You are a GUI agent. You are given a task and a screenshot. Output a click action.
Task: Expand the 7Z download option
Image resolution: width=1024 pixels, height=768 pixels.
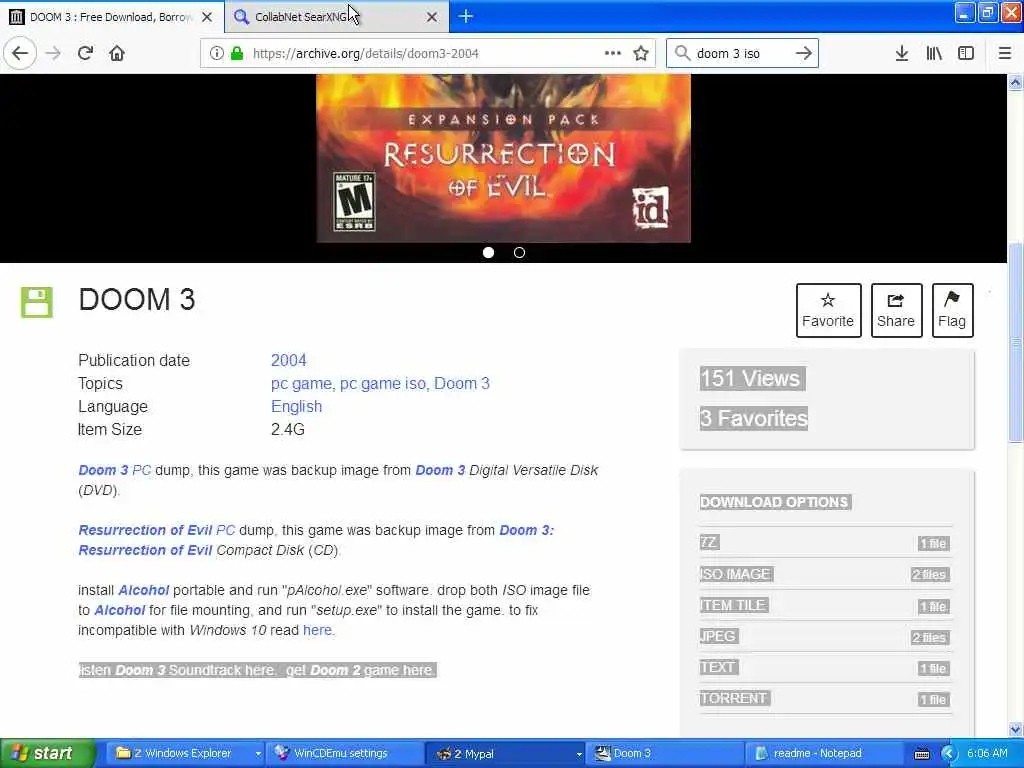825,543
